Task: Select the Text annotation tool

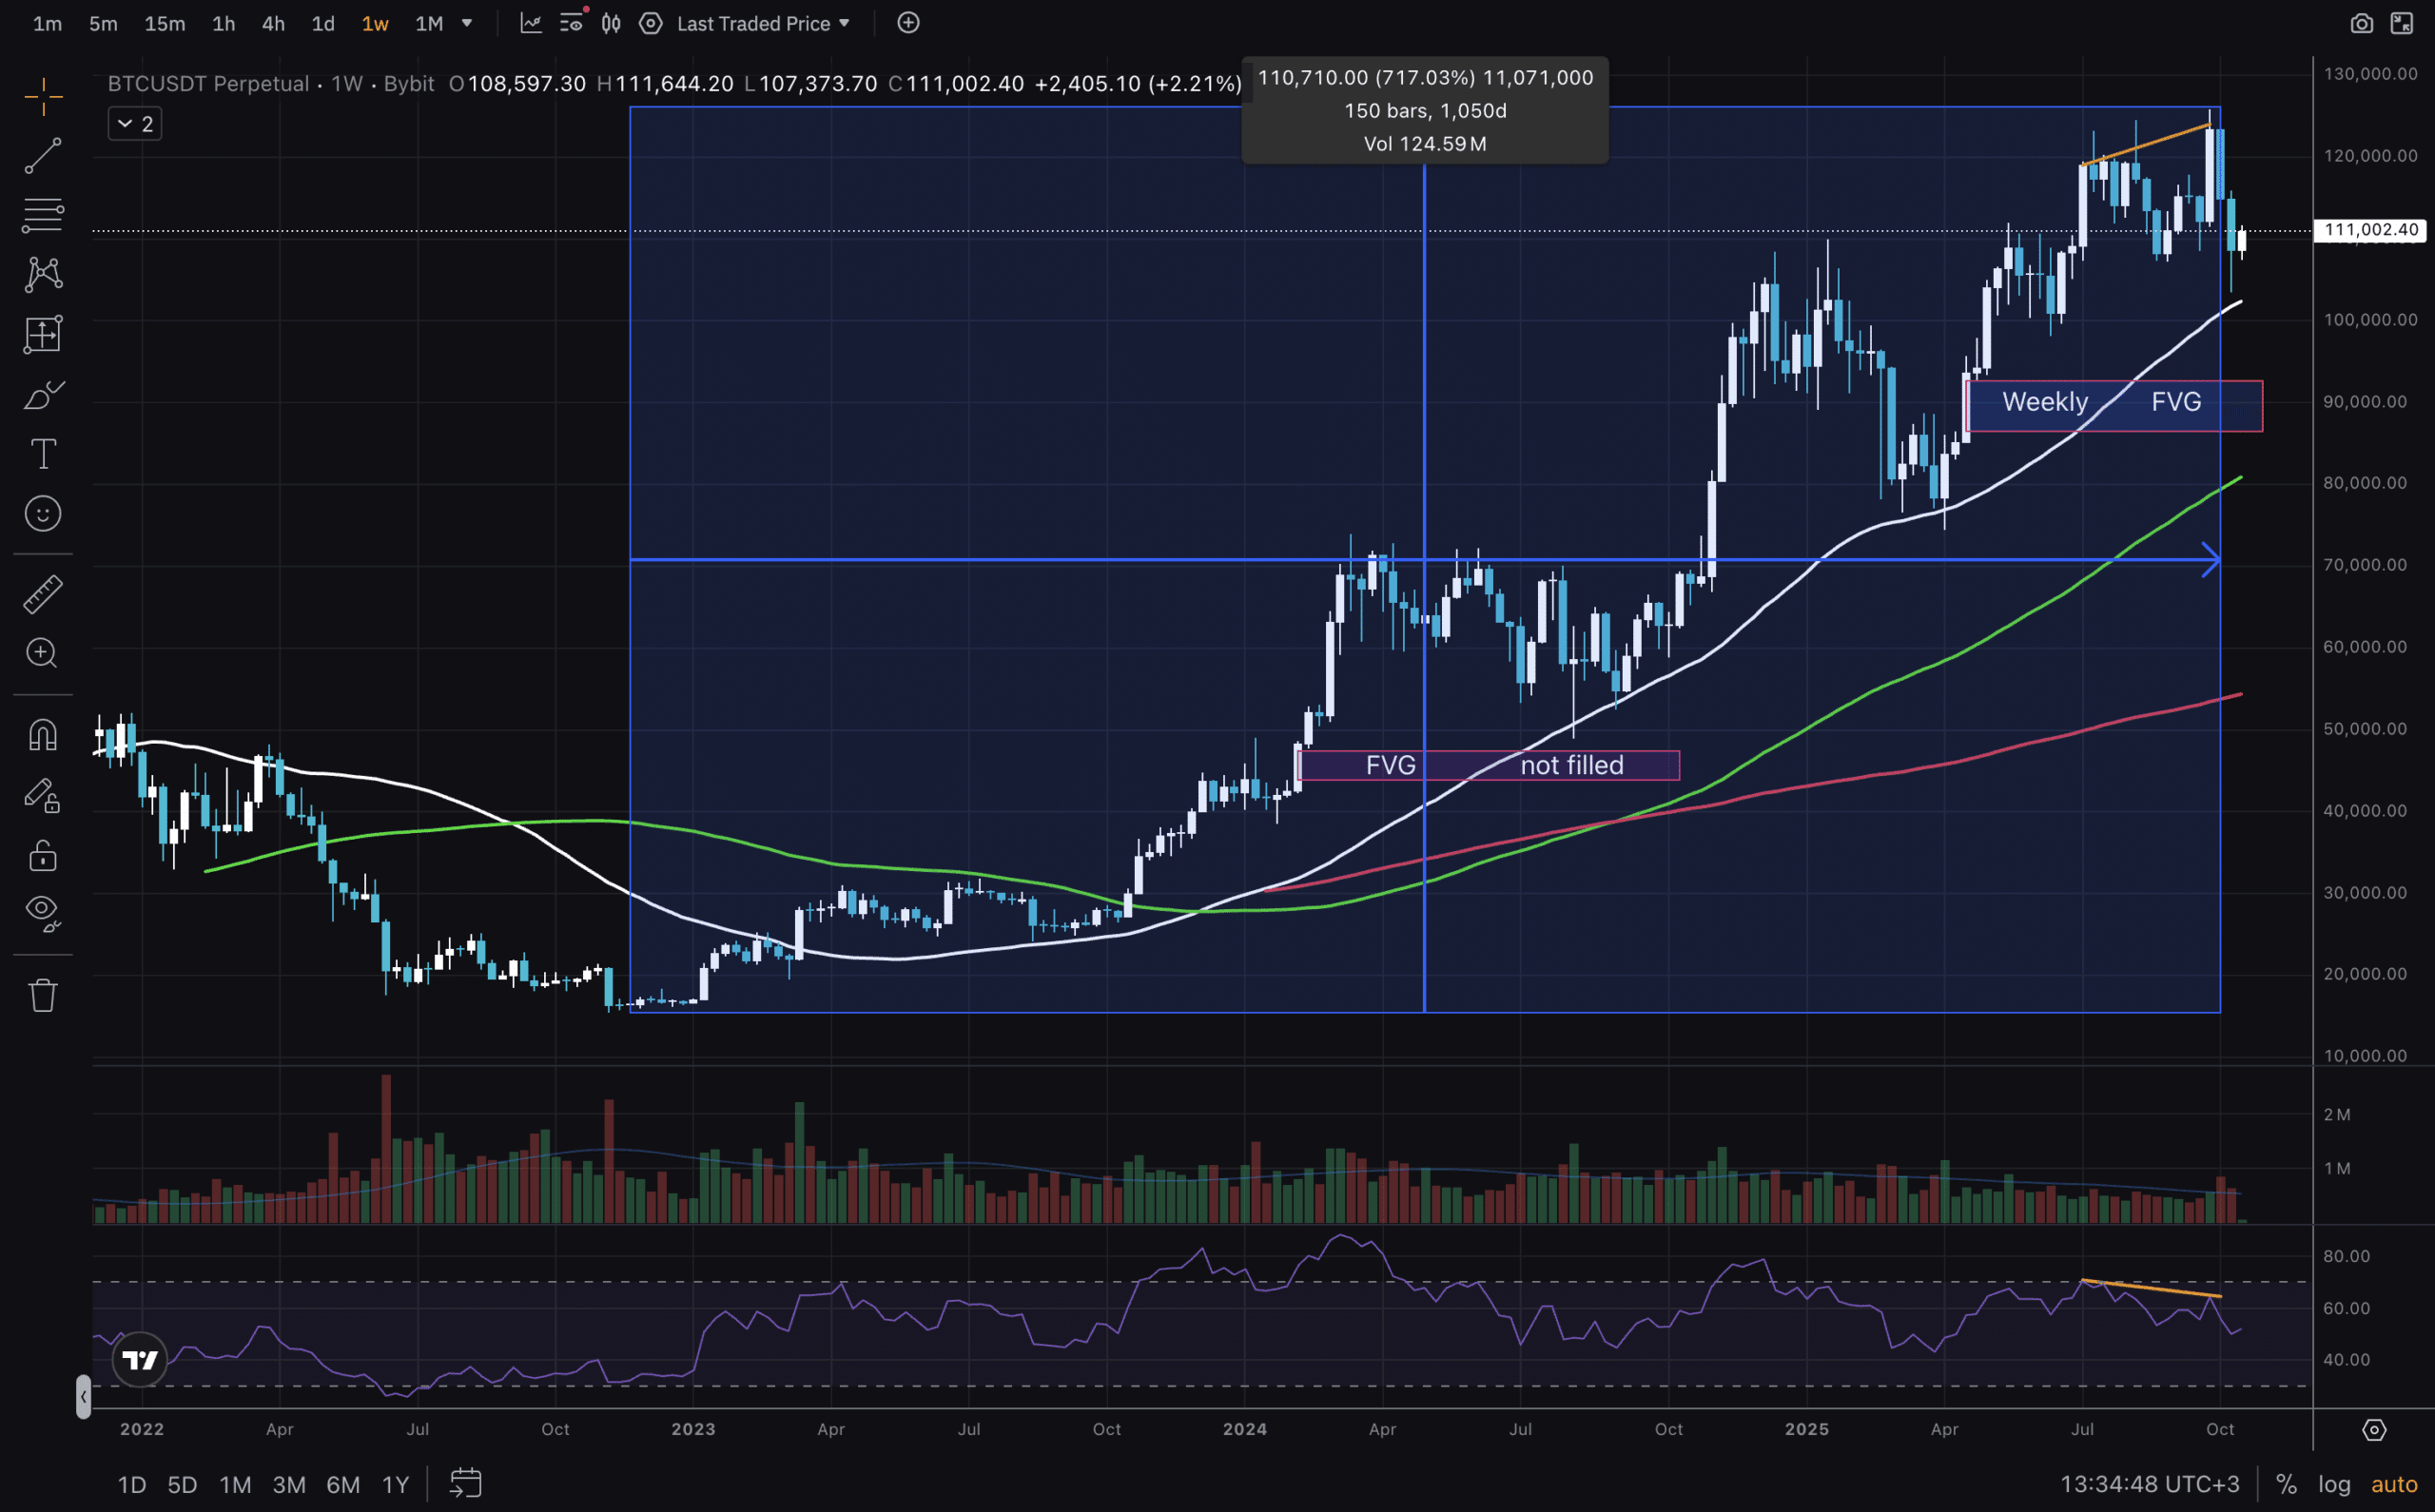Action: tap(43, 454)
